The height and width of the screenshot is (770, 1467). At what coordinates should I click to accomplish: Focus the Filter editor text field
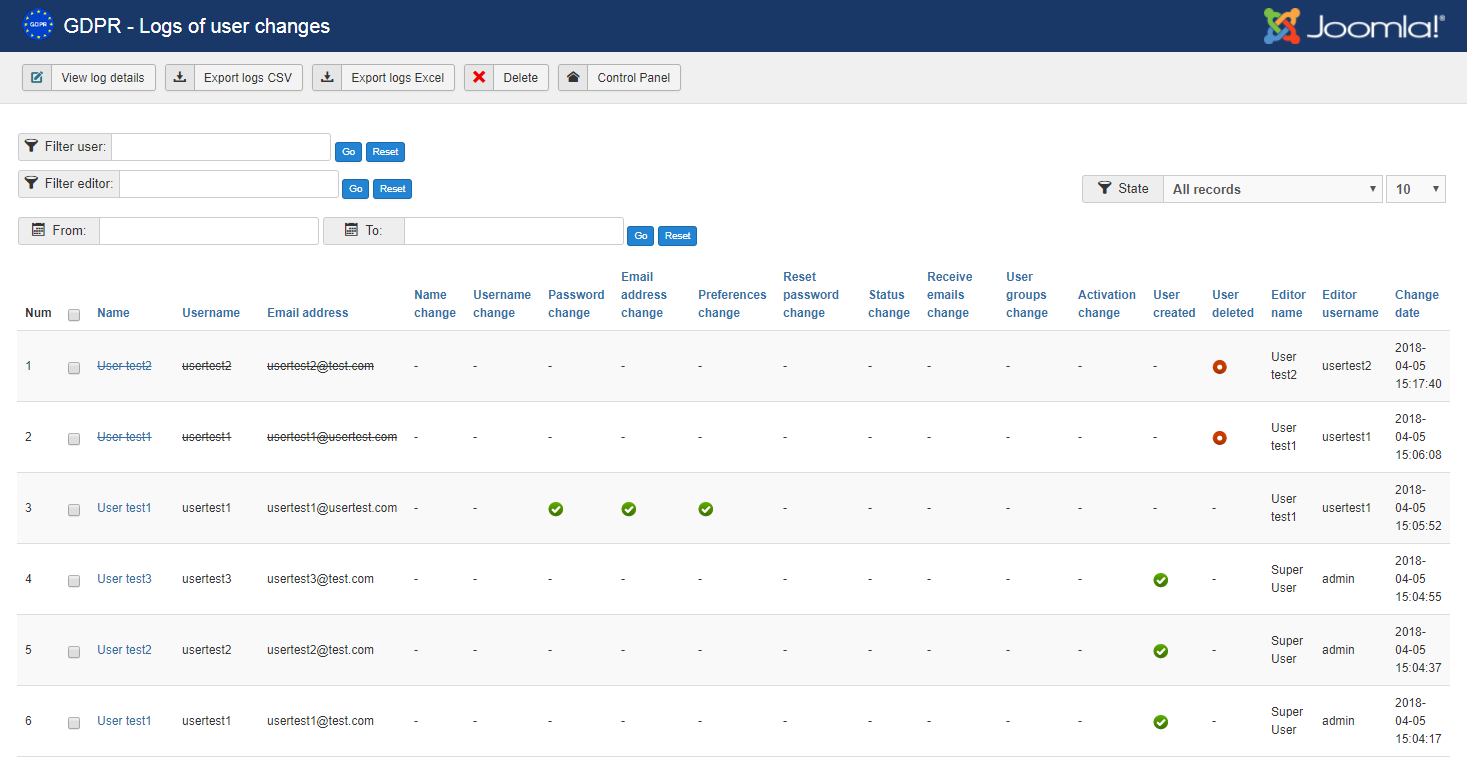pyautogui.click(x=229, y=184)
